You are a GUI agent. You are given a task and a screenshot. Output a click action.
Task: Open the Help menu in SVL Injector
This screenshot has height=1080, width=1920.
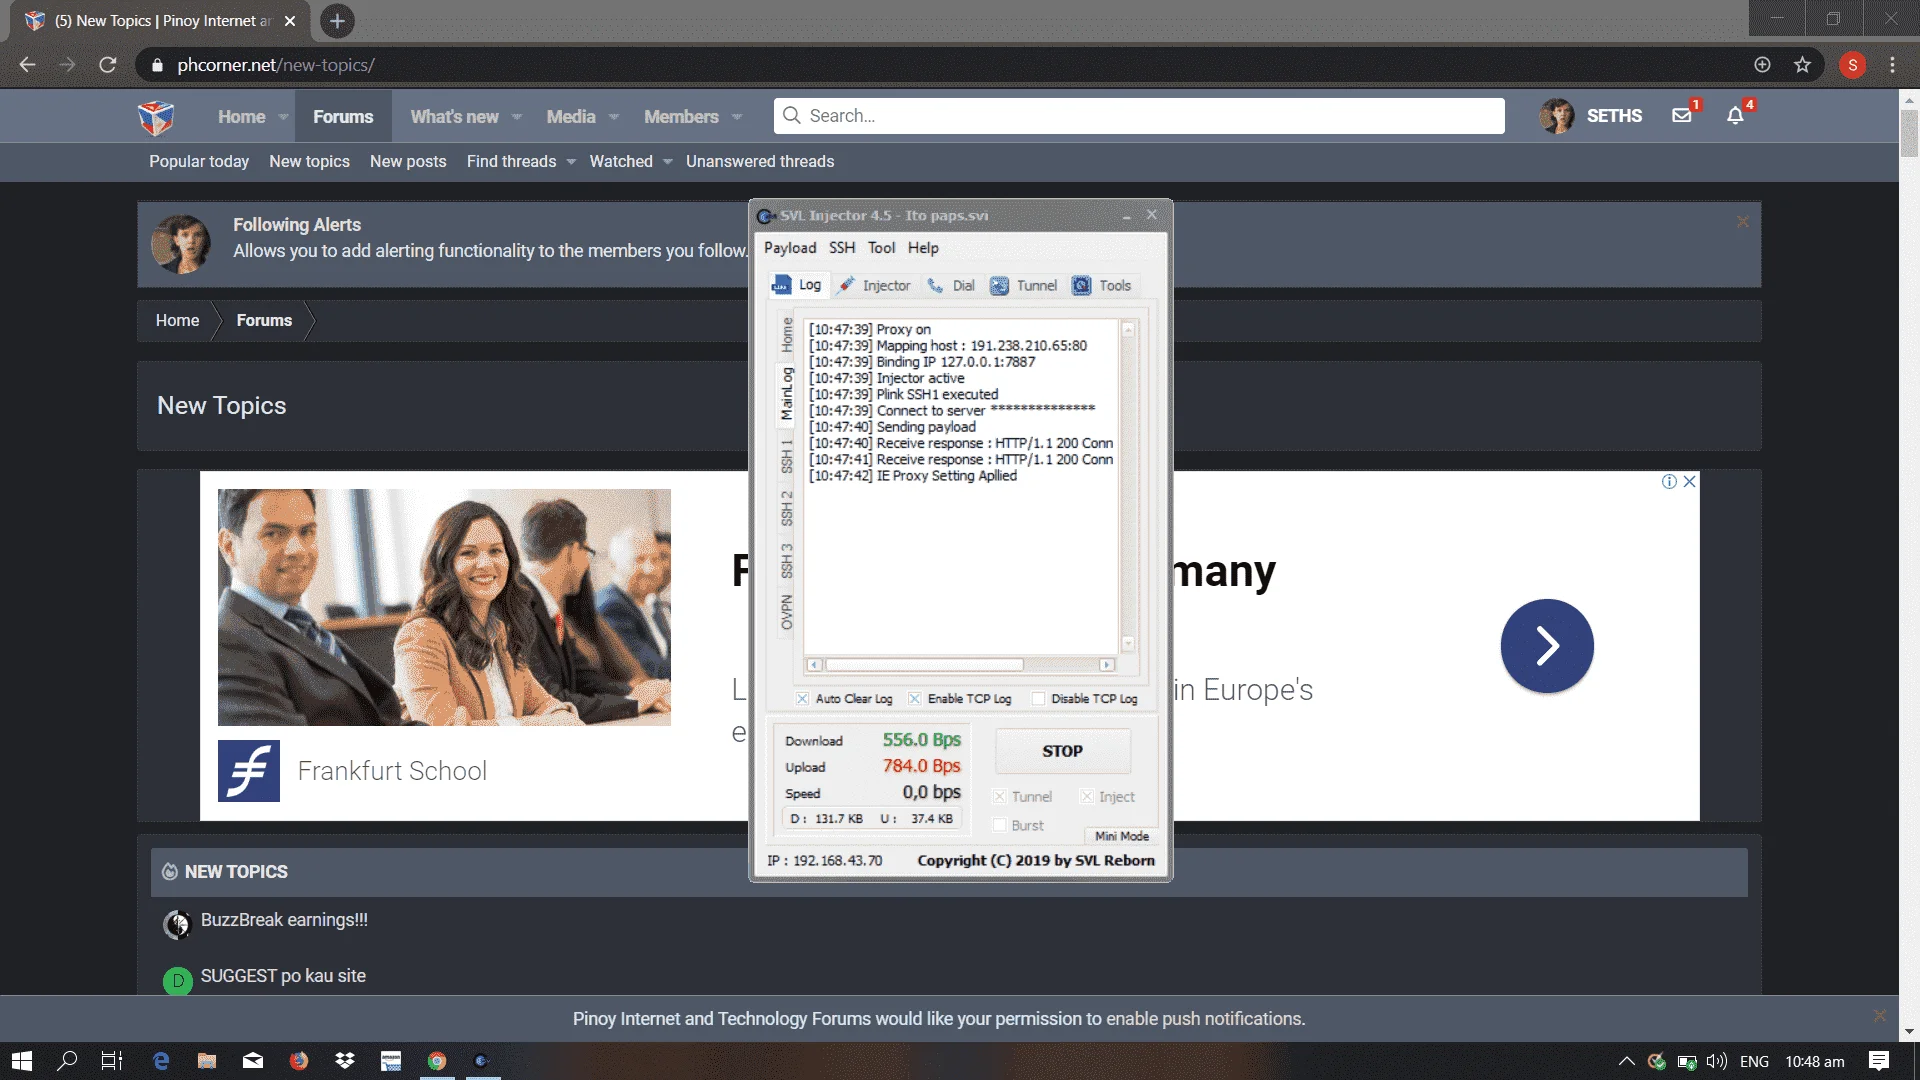pyautogui.click(x=923, y=248)
